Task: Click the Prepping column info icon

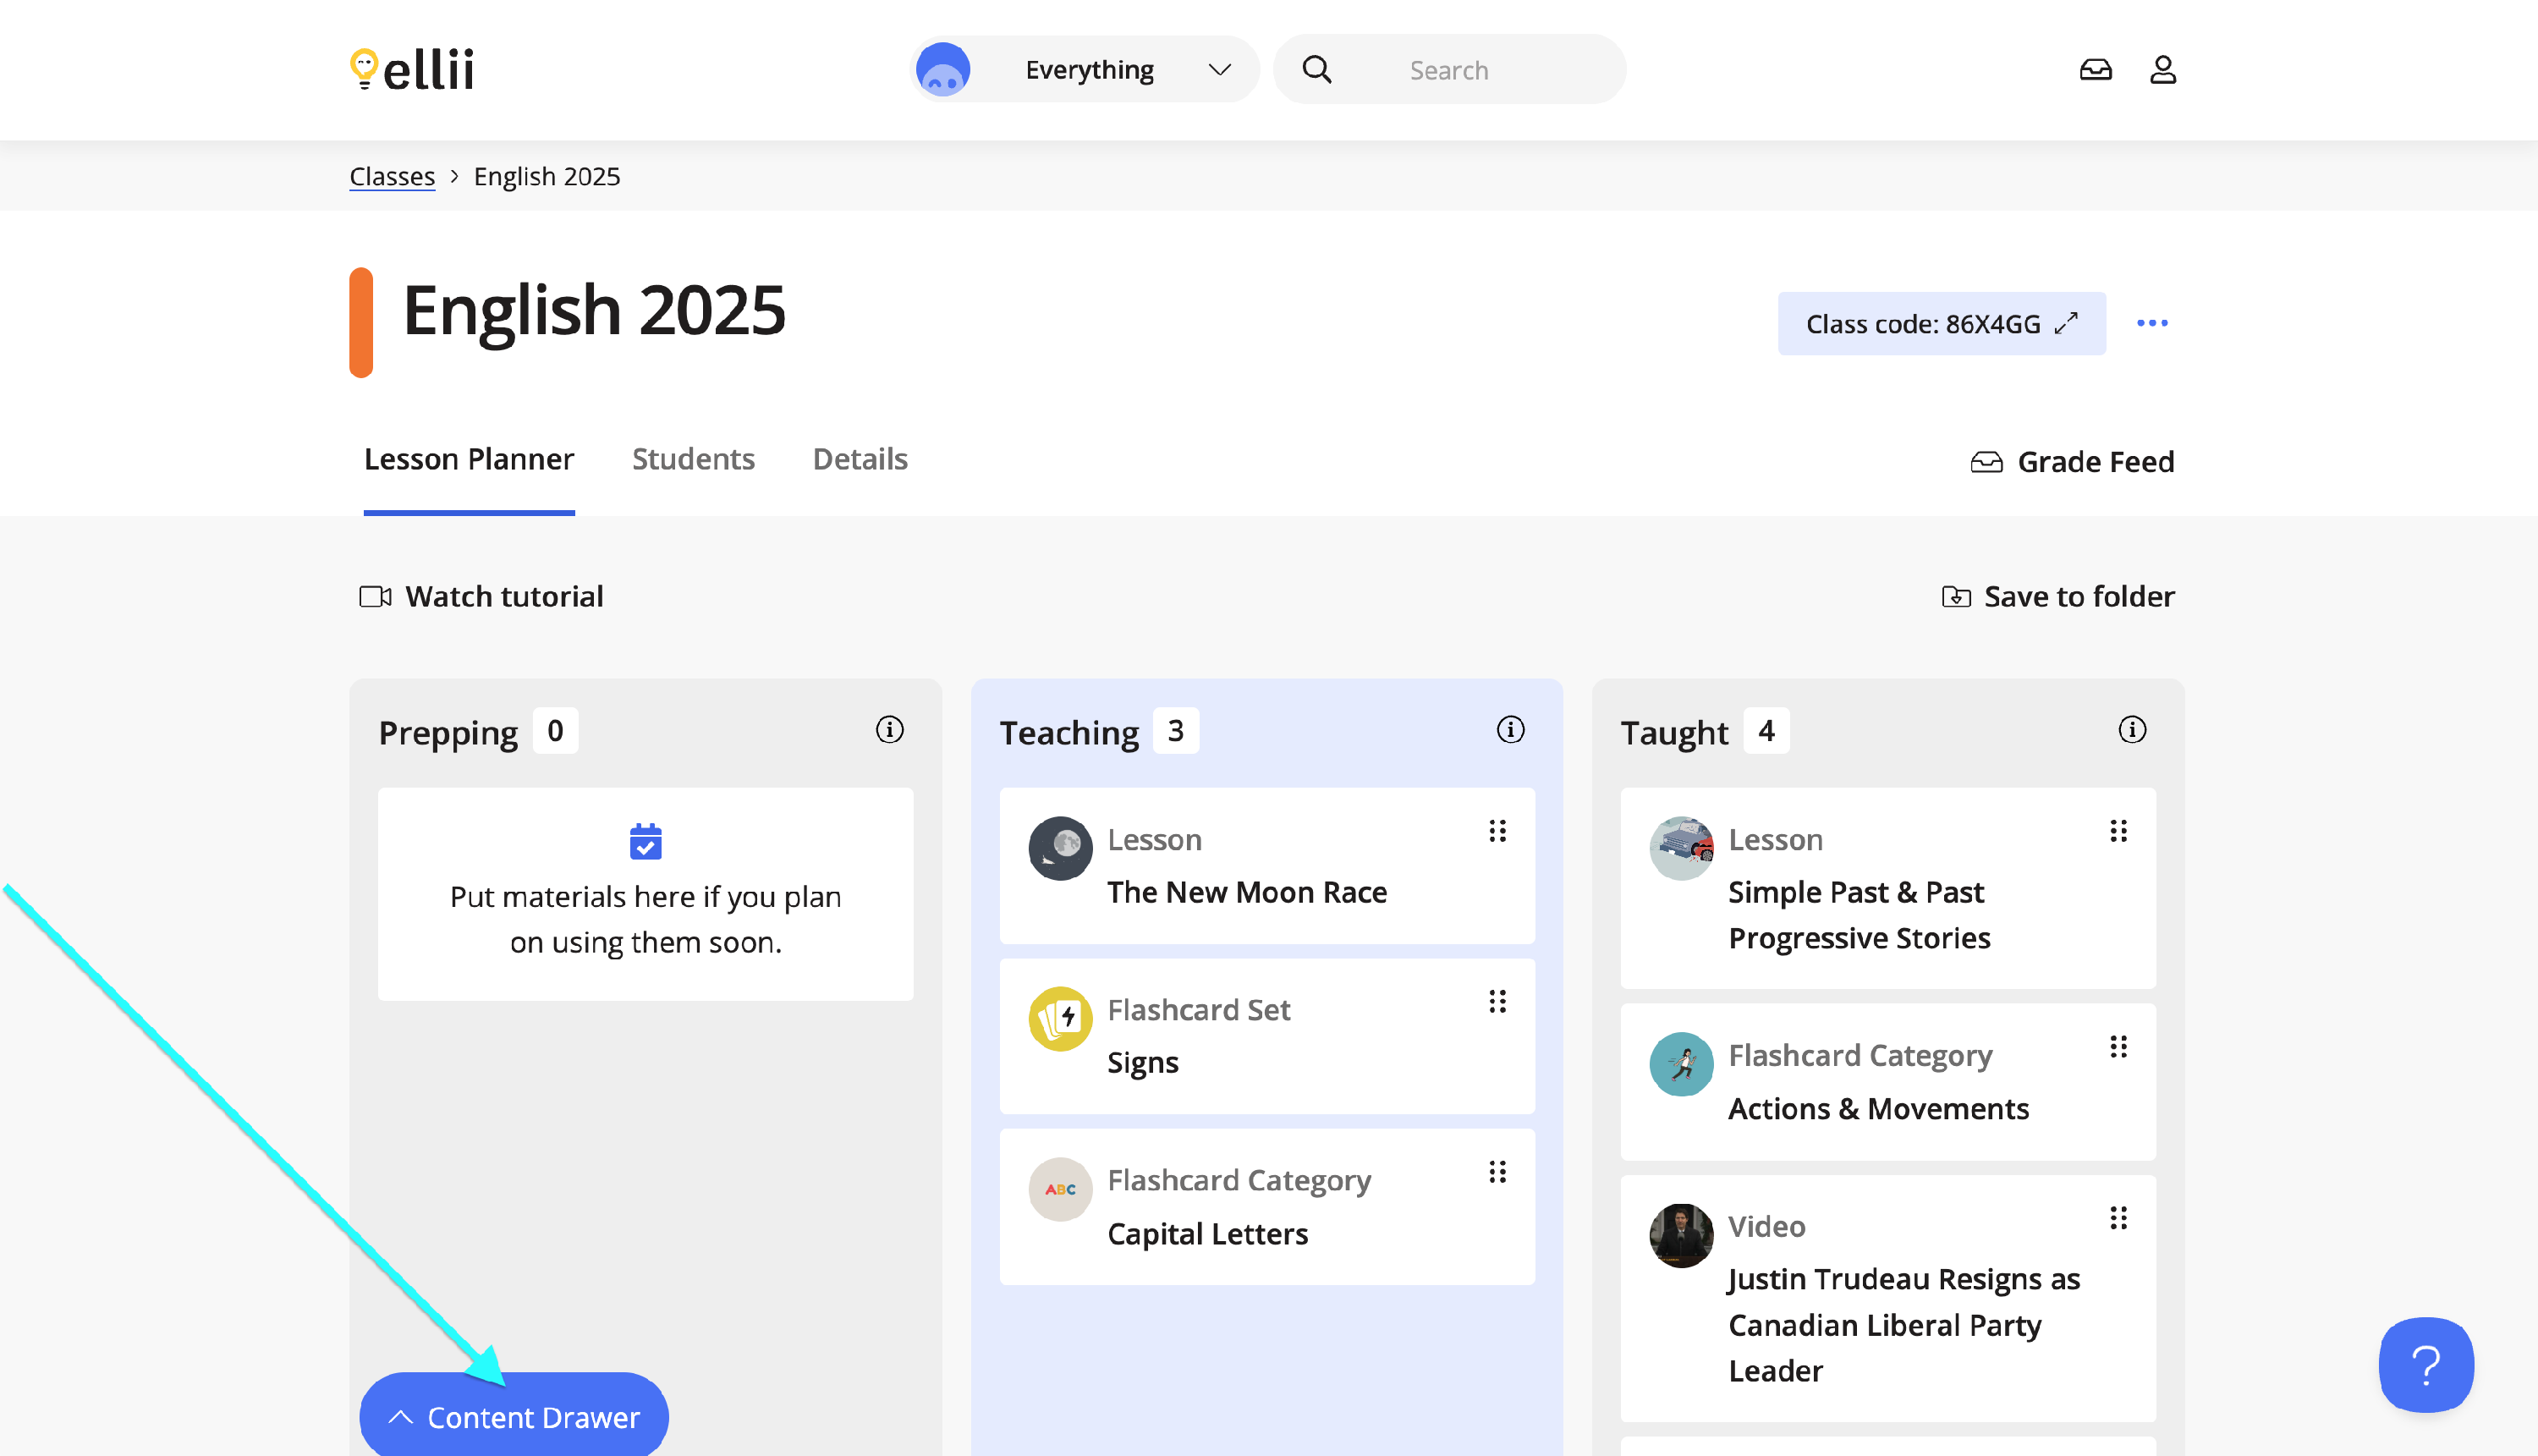Action: 889,730
